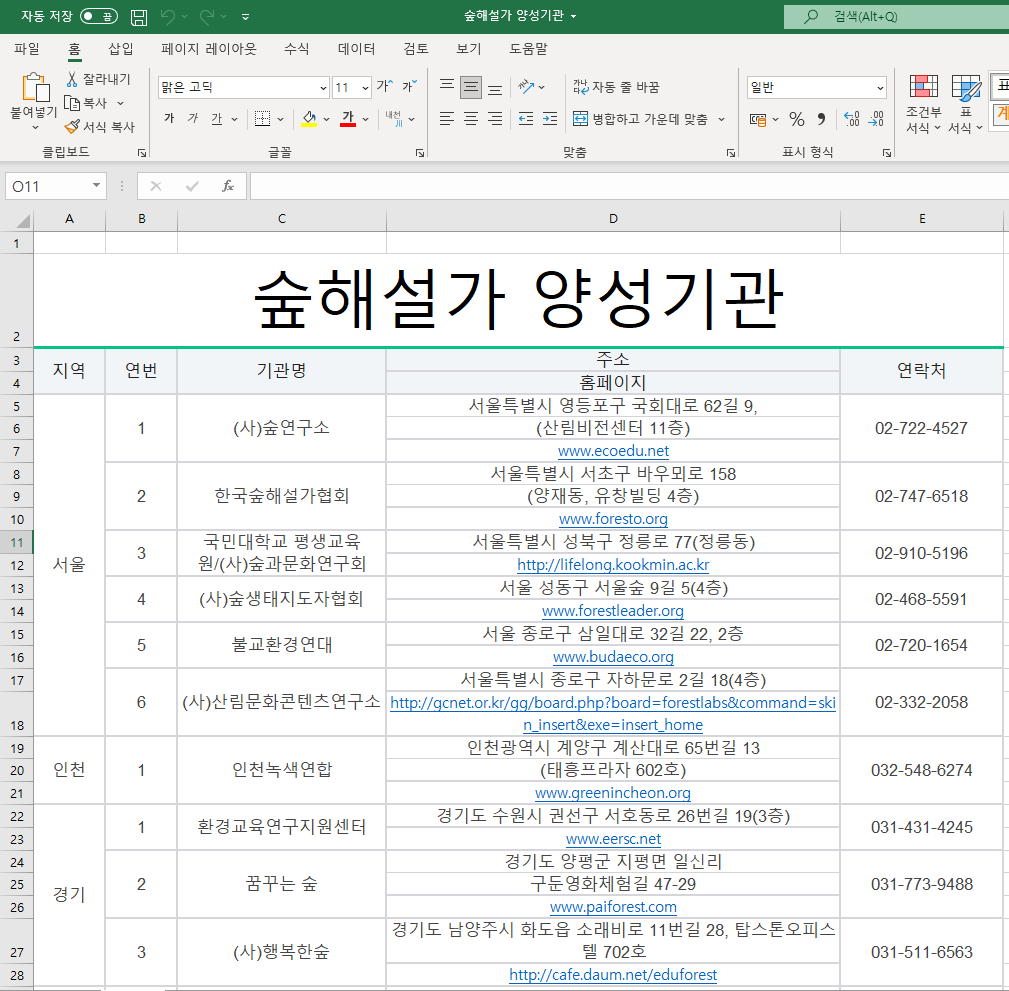Open the merge and center dropdown arrow

click(721, 119)
